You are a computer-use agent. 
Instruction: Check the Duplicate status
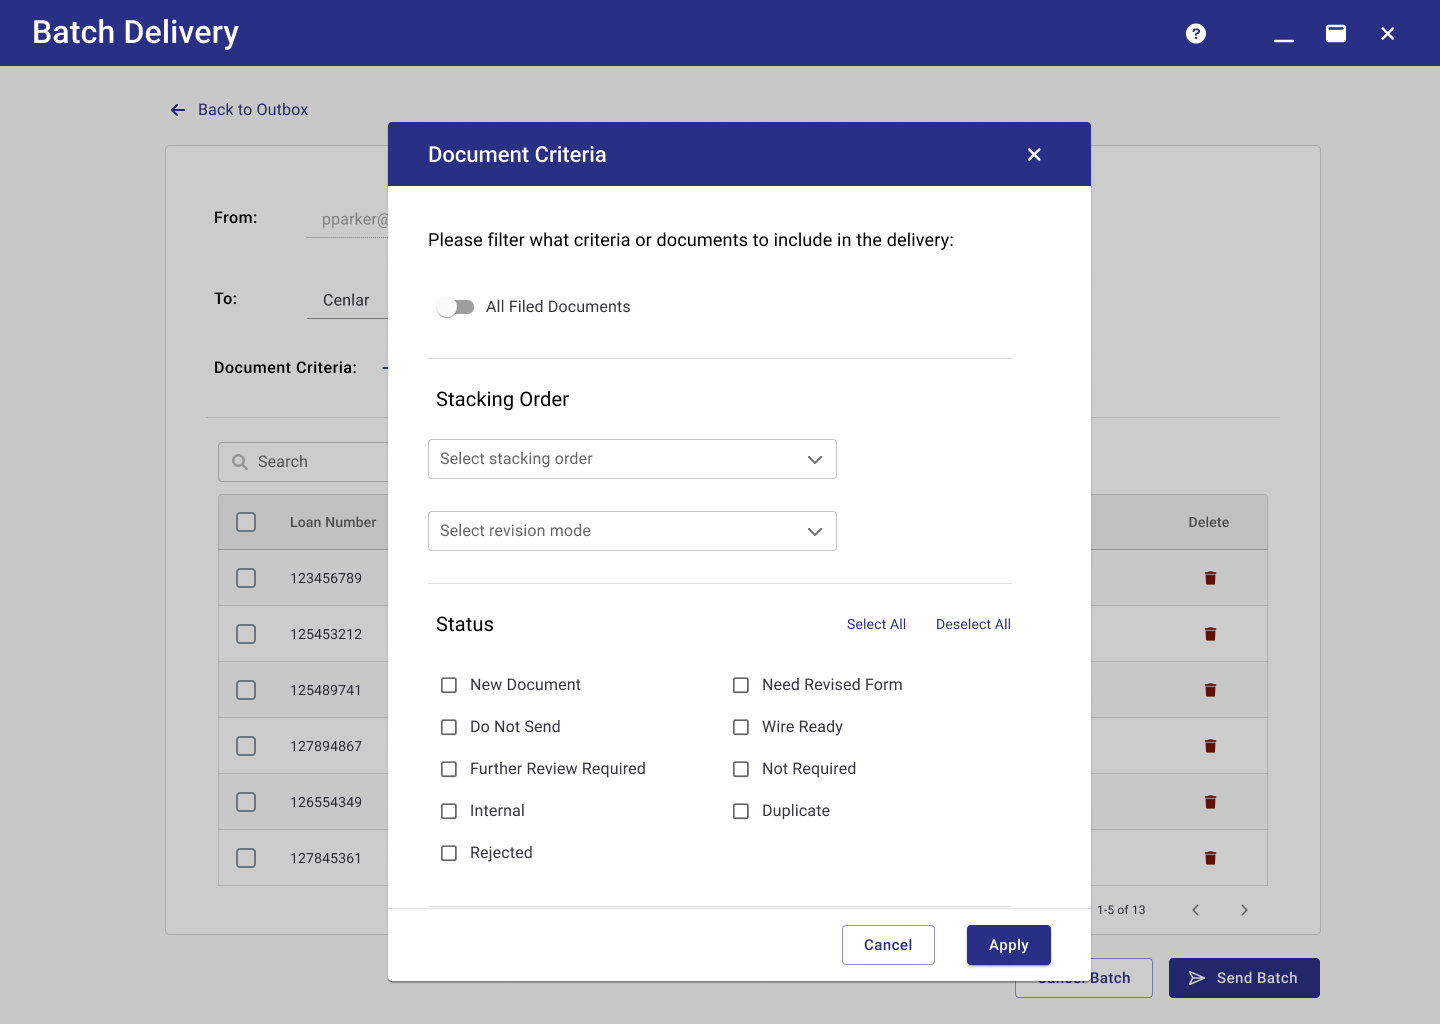tap(741, 811)
